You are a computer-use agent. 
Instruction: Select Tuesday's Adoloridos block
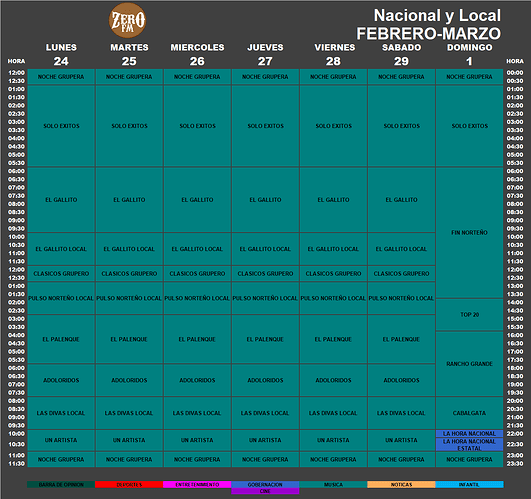coord(129,380)
